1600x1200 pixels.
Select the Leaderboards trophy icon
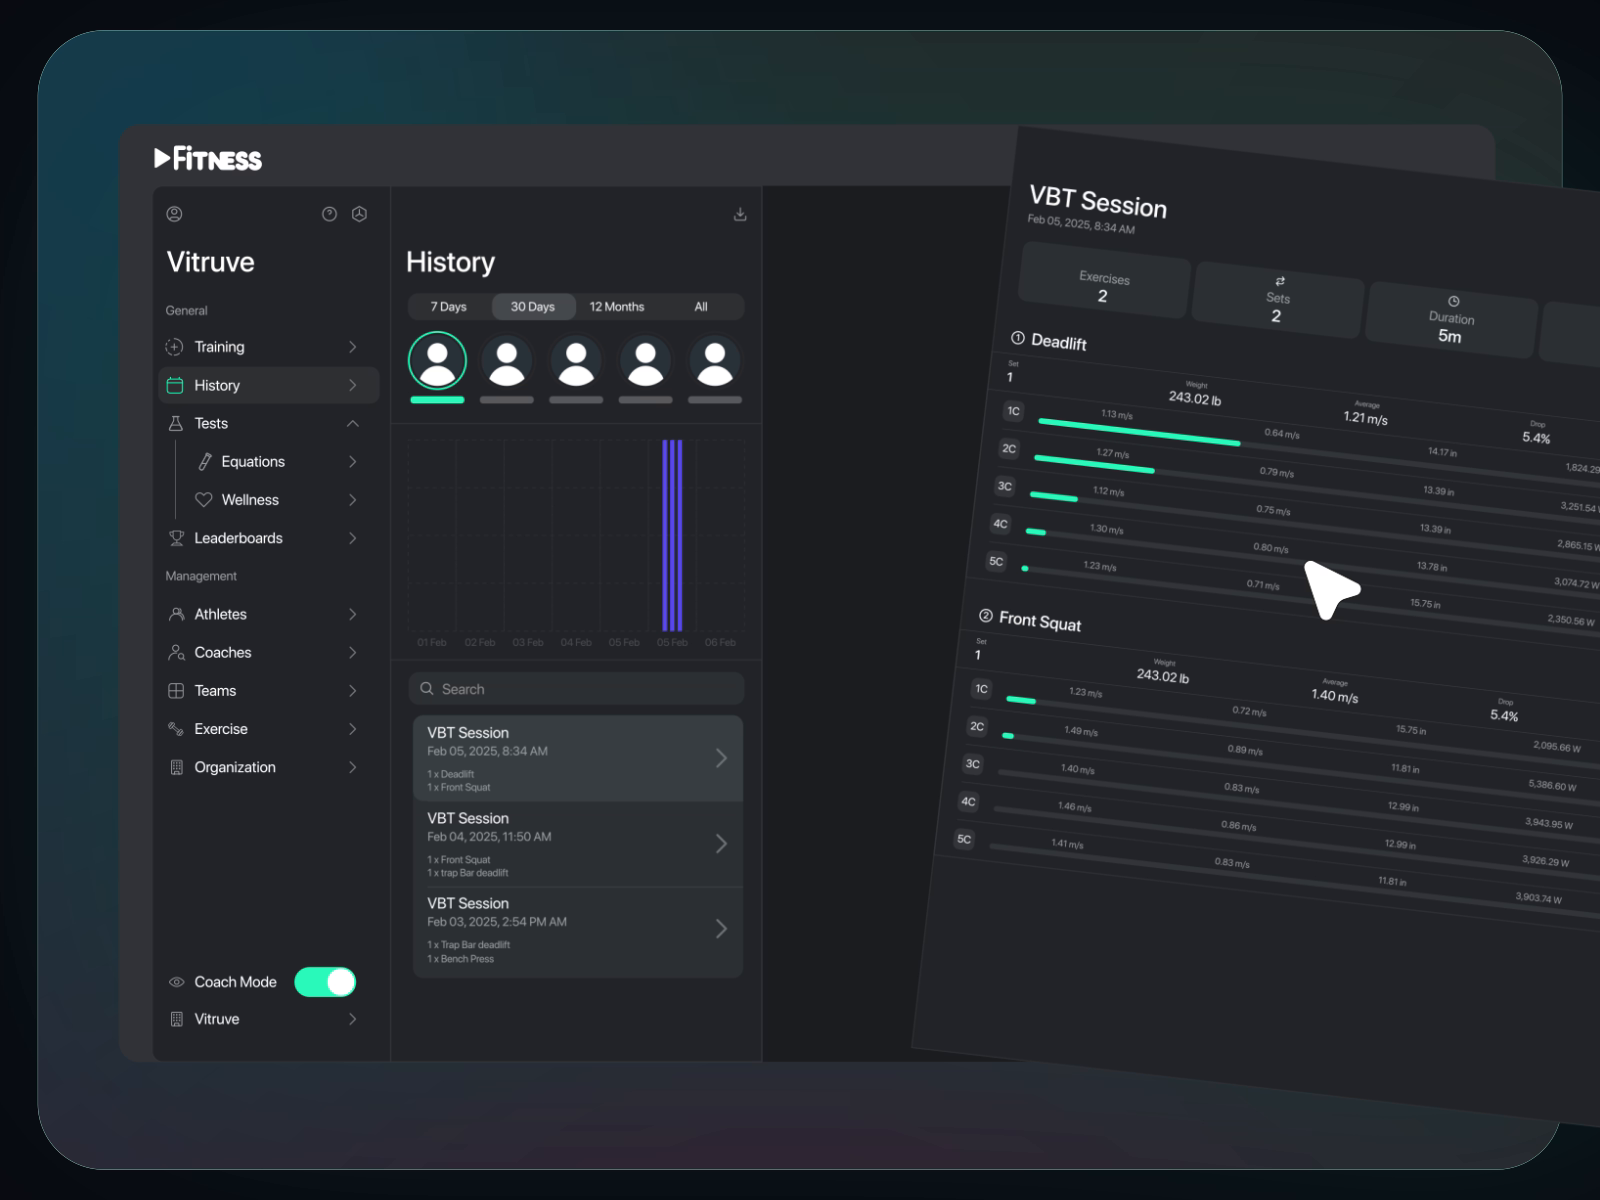point(175,538)
